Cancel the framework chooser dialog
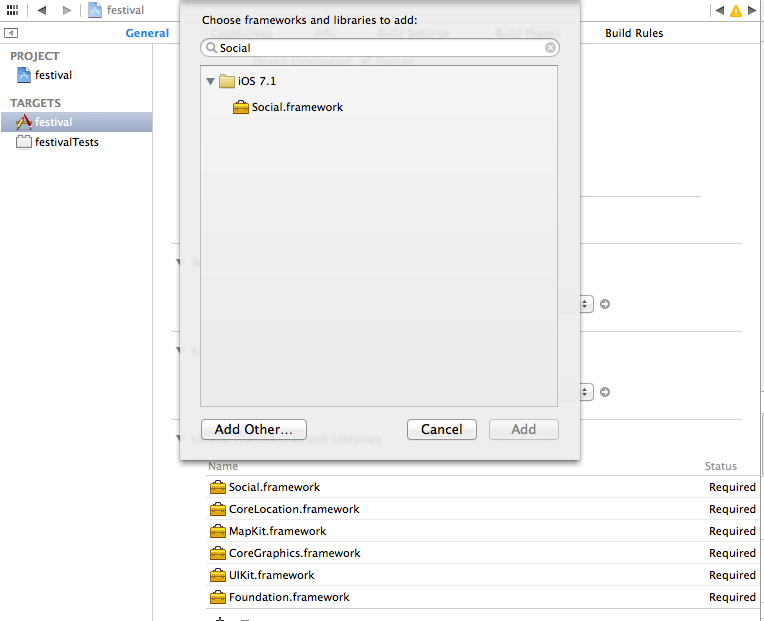 tap(442, 430)
